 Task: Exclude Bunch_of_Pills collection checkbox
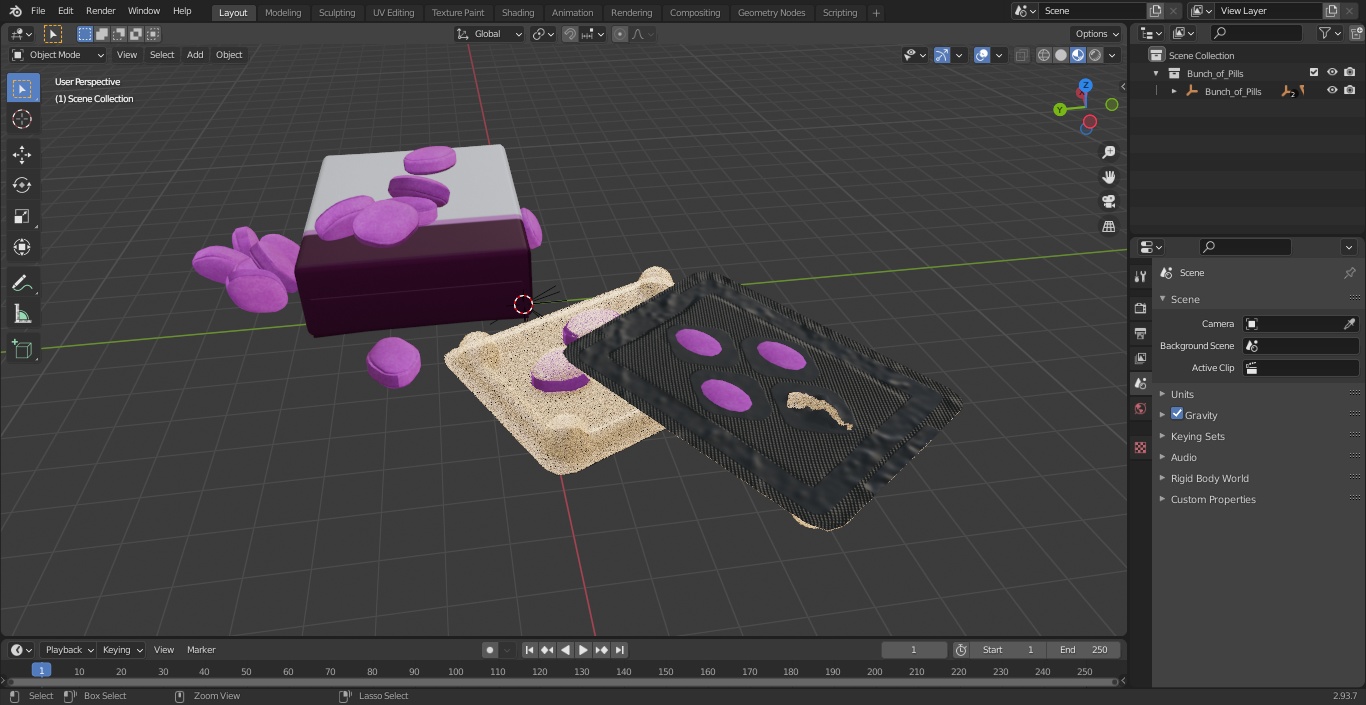(x=1314, y=72)
